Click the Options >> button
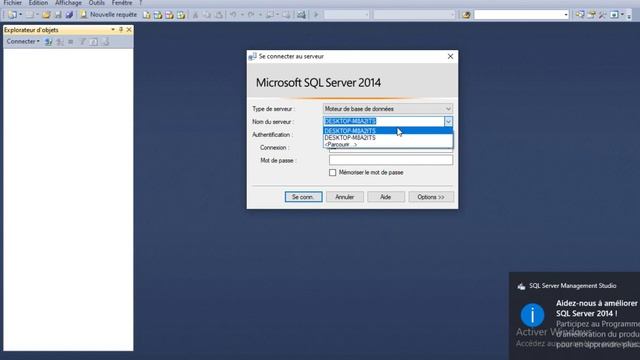The height and width of the screenshot is (360, 640). pos(431,197)
